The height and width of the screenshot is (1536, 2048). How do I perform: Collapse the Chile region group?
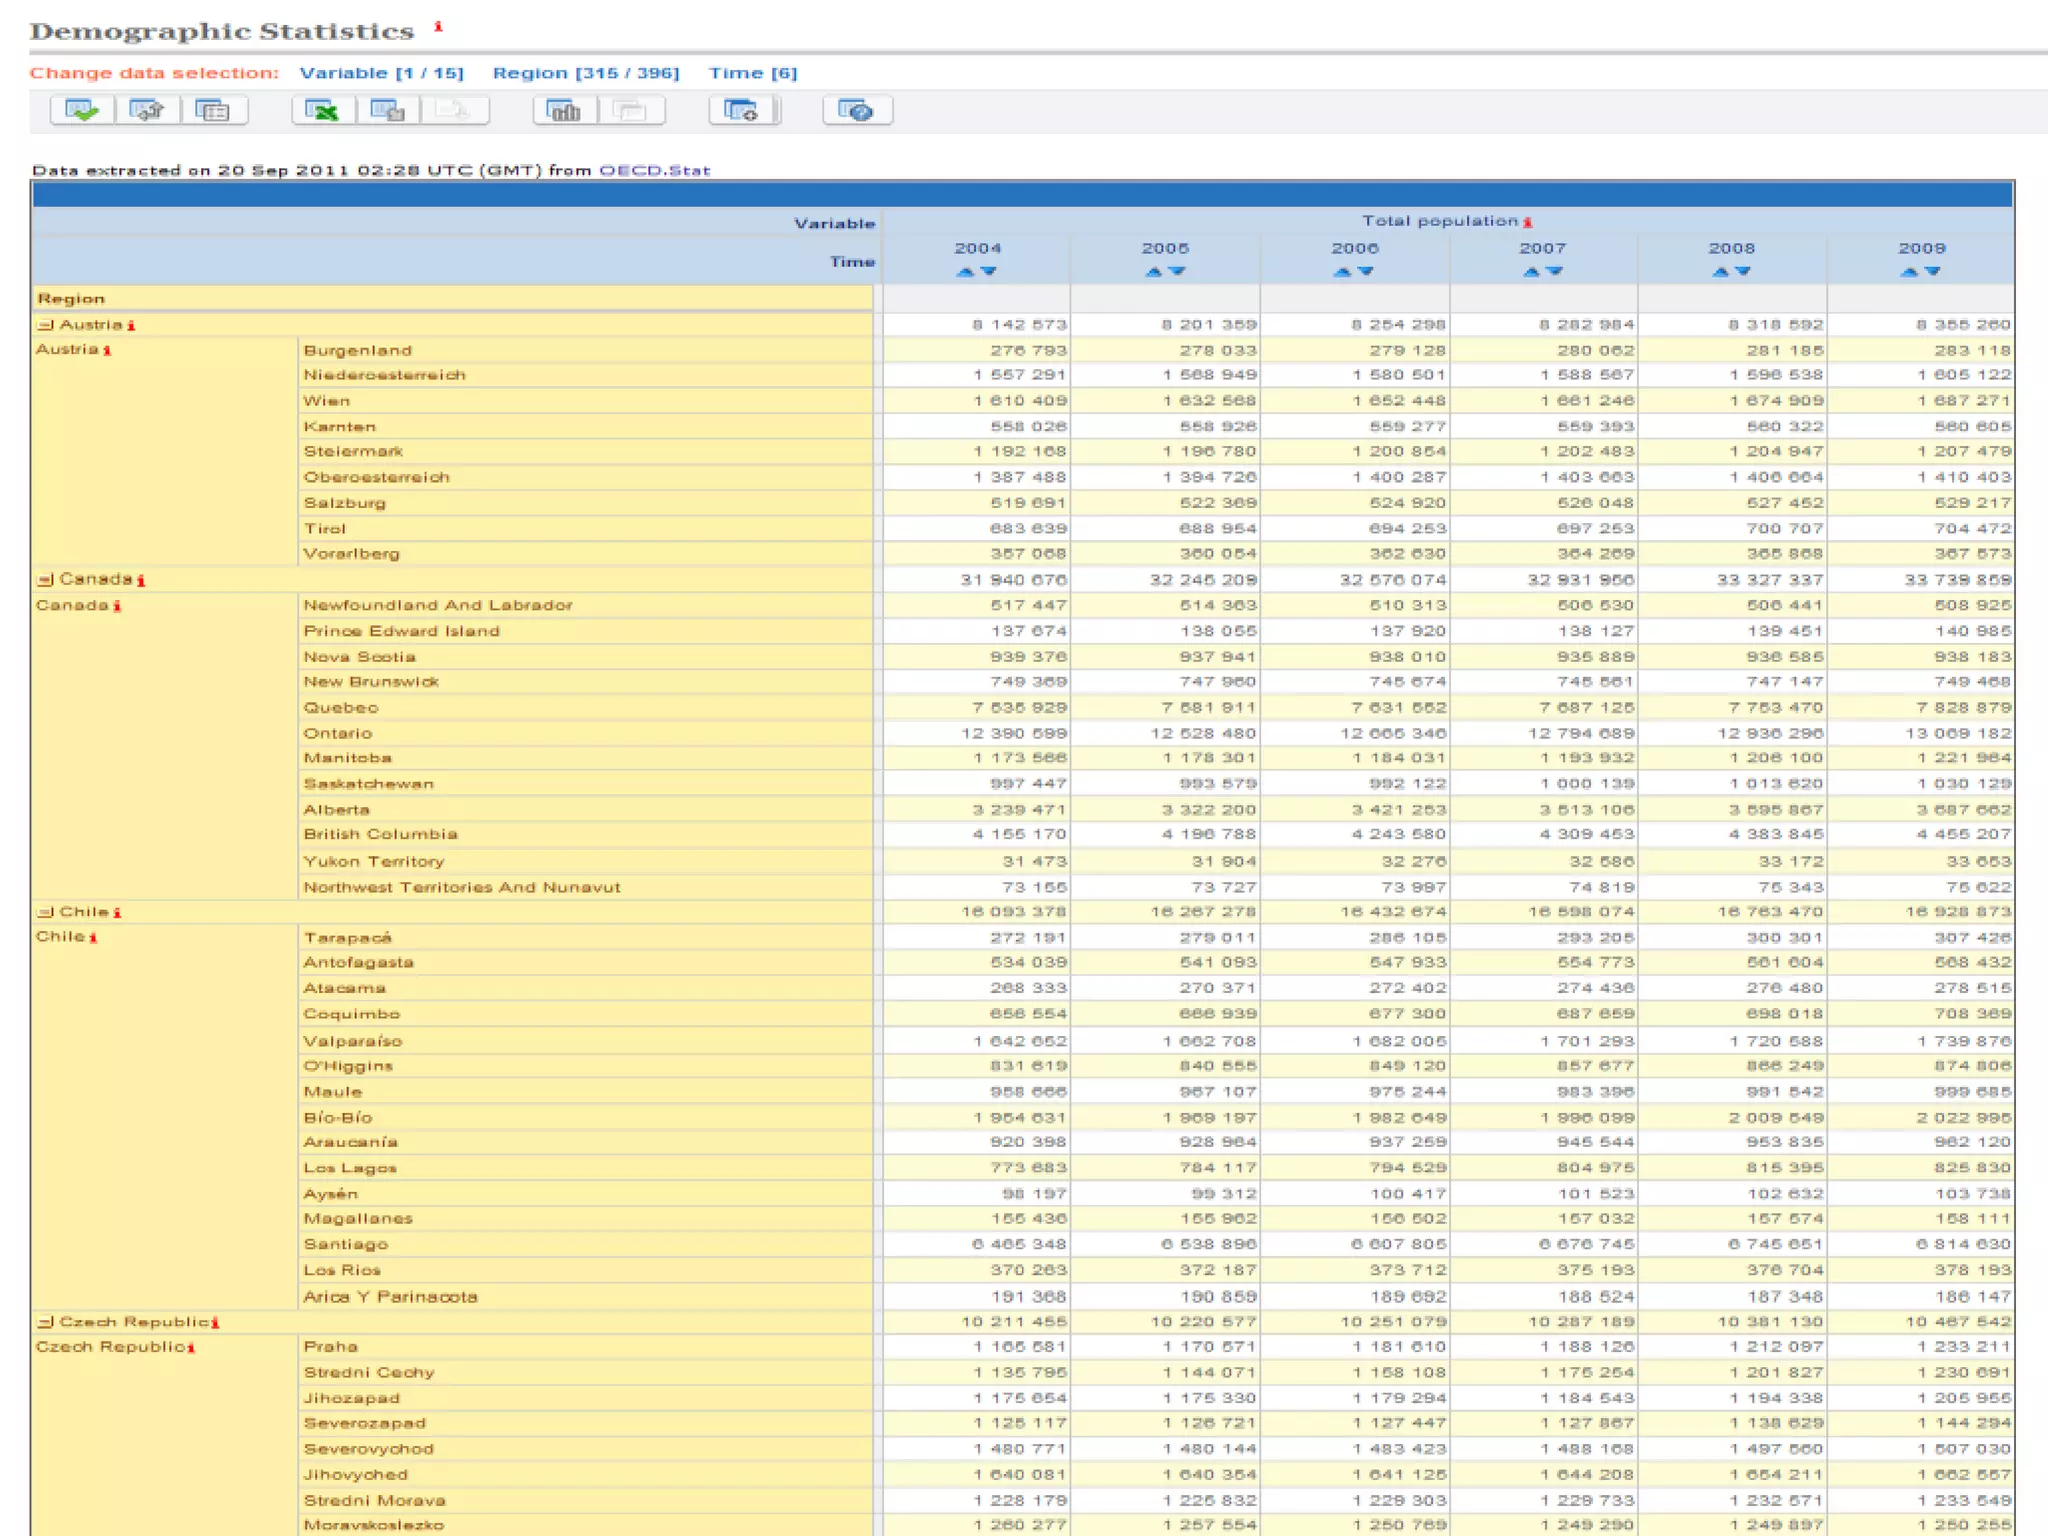click(x=45, y=912)
